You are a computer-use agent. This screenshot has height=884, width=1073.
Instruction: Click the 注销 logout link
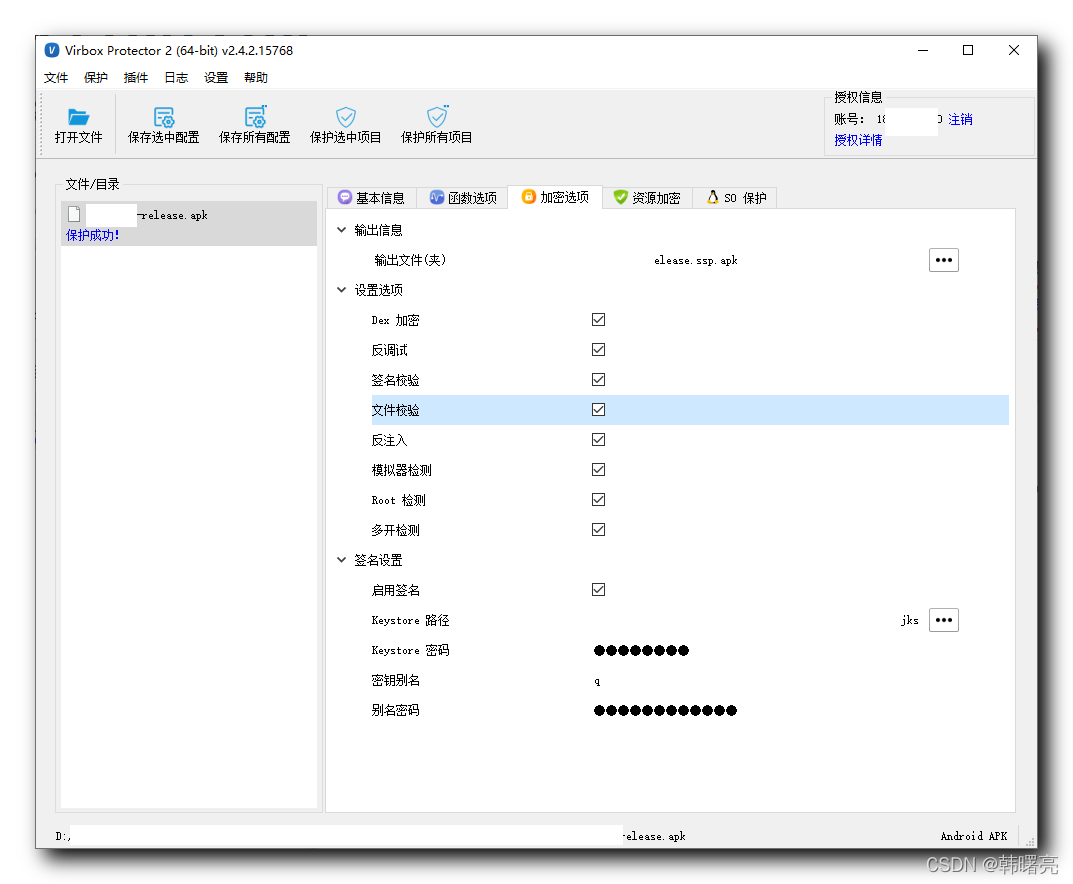click(960, 119)
